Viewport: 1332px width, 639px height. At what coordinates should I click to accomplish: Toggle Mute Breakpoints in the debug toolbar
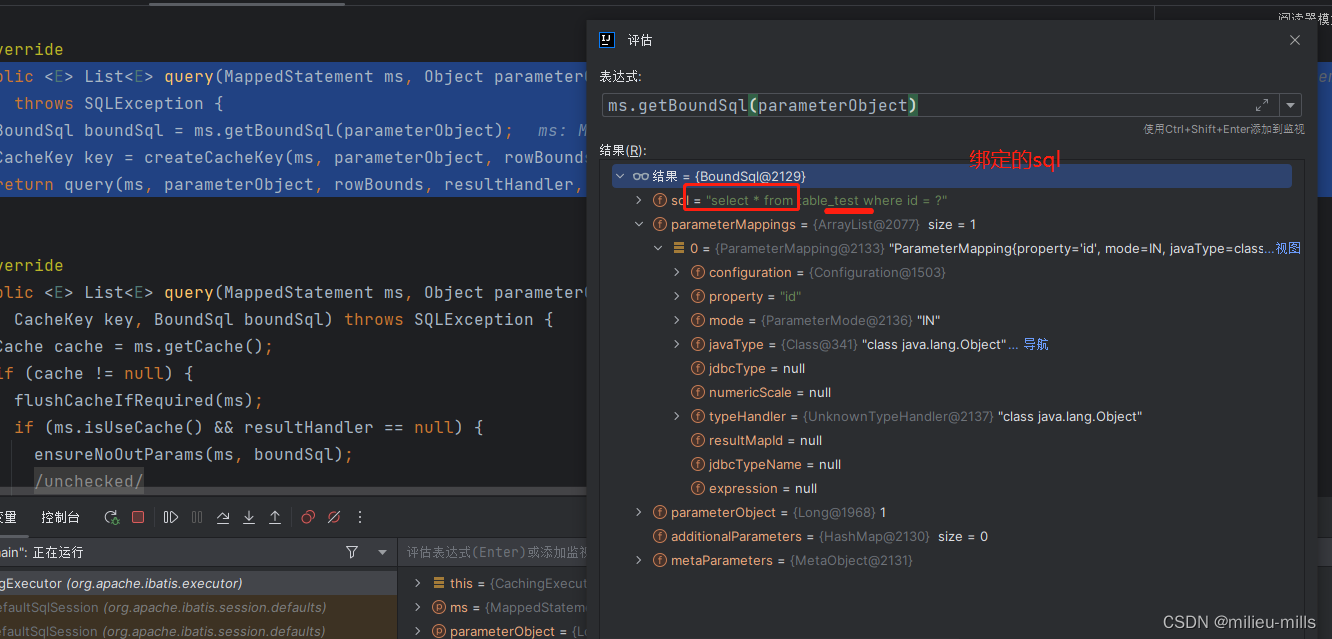pyautogui.click(x=333, y=517)
